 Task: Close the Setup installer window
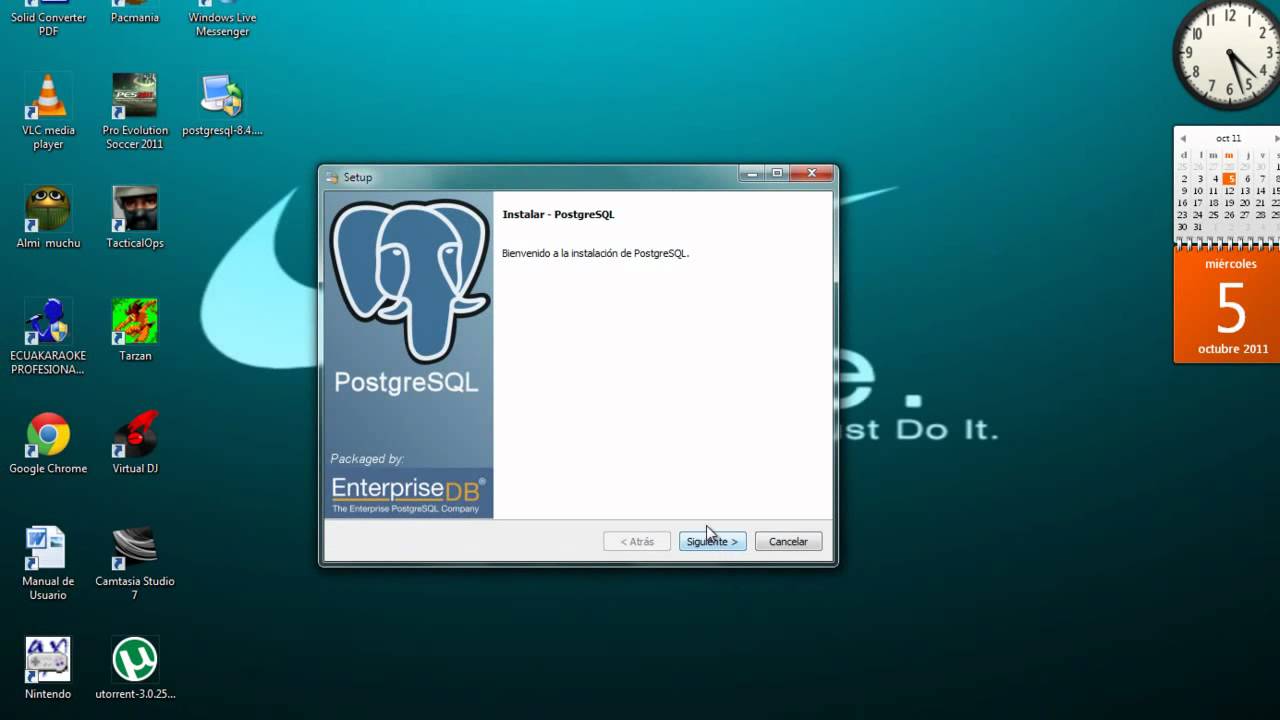[811, 173]
